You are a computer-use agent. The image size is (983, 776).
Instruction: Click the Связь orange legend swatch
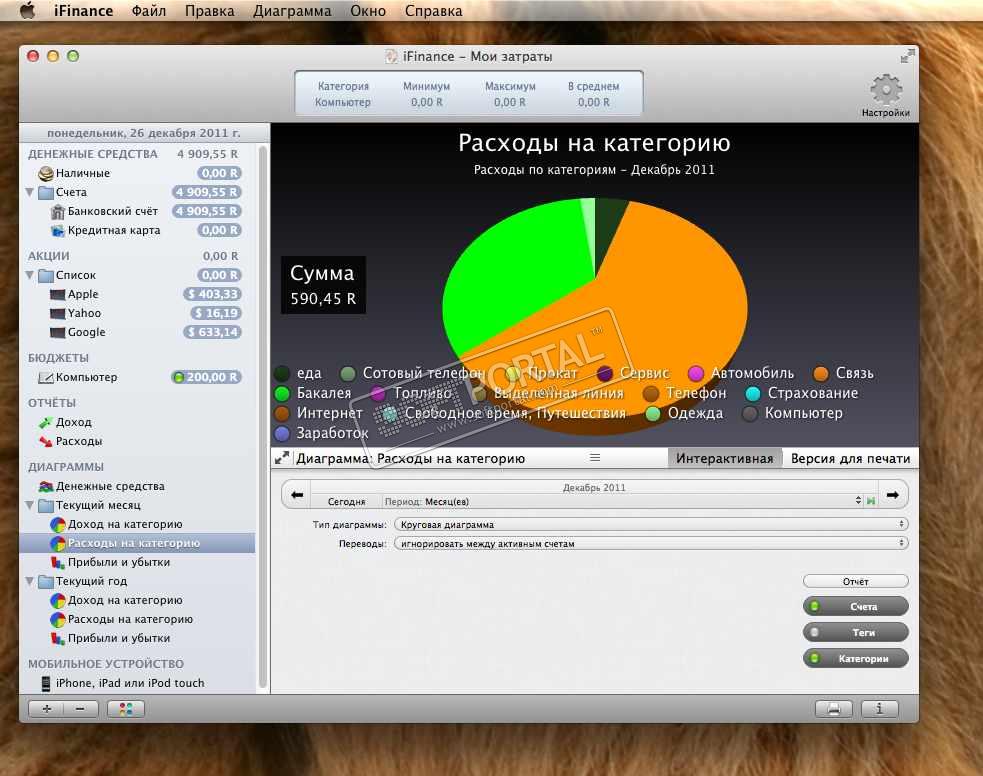point(821,374)
